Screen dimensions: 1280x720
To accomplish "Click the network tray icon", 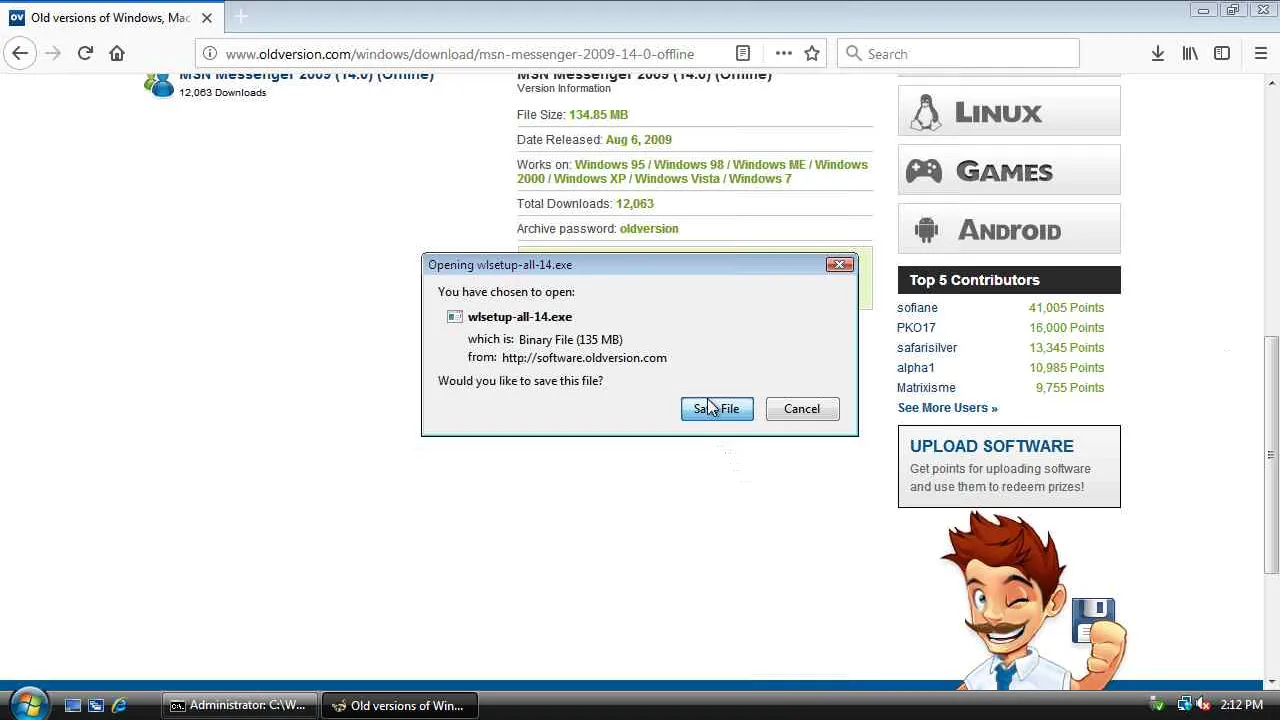I will (x=1185, y=705).
